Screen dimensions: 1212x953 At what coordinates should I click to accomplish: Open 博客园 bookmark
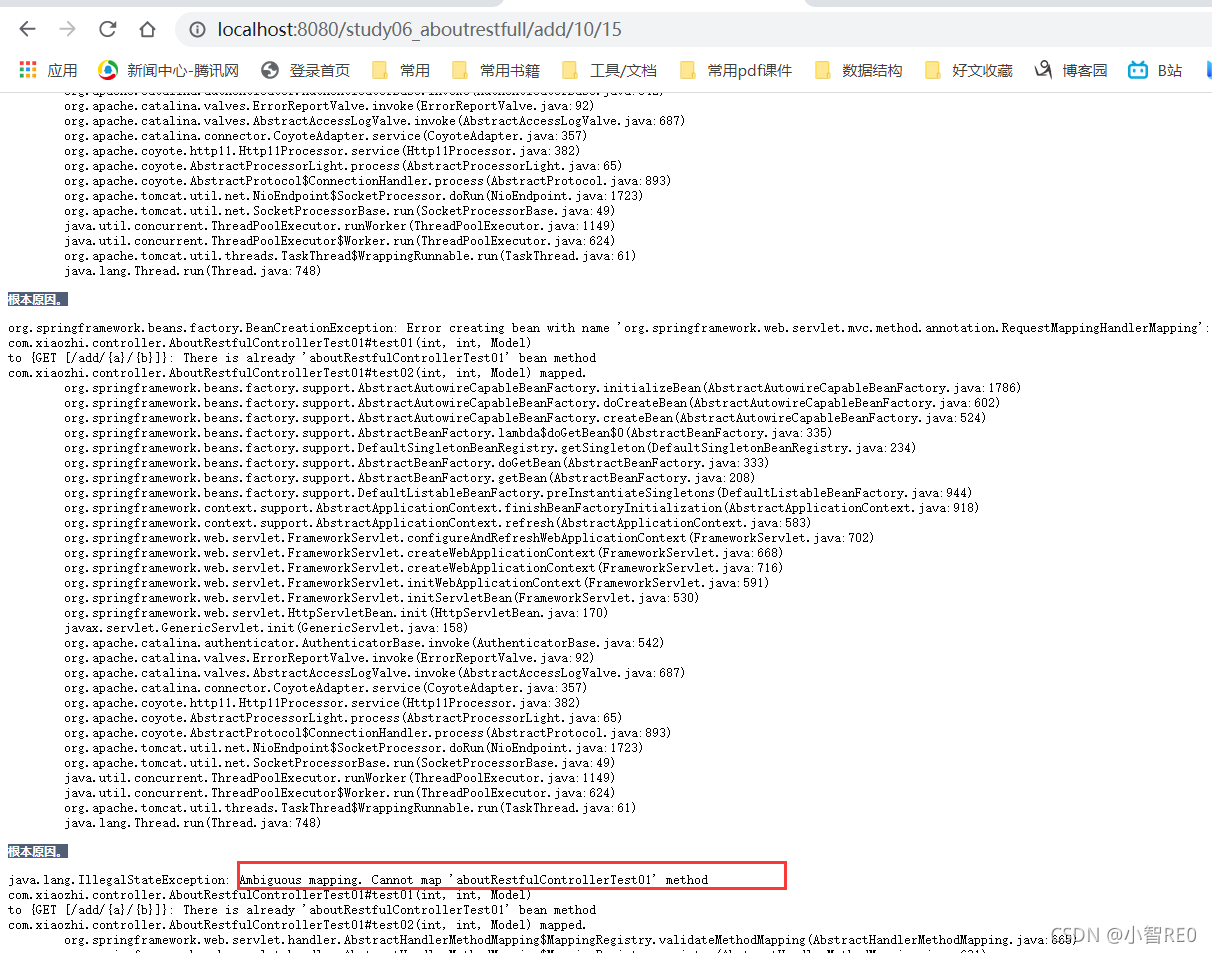(1071, 70)
